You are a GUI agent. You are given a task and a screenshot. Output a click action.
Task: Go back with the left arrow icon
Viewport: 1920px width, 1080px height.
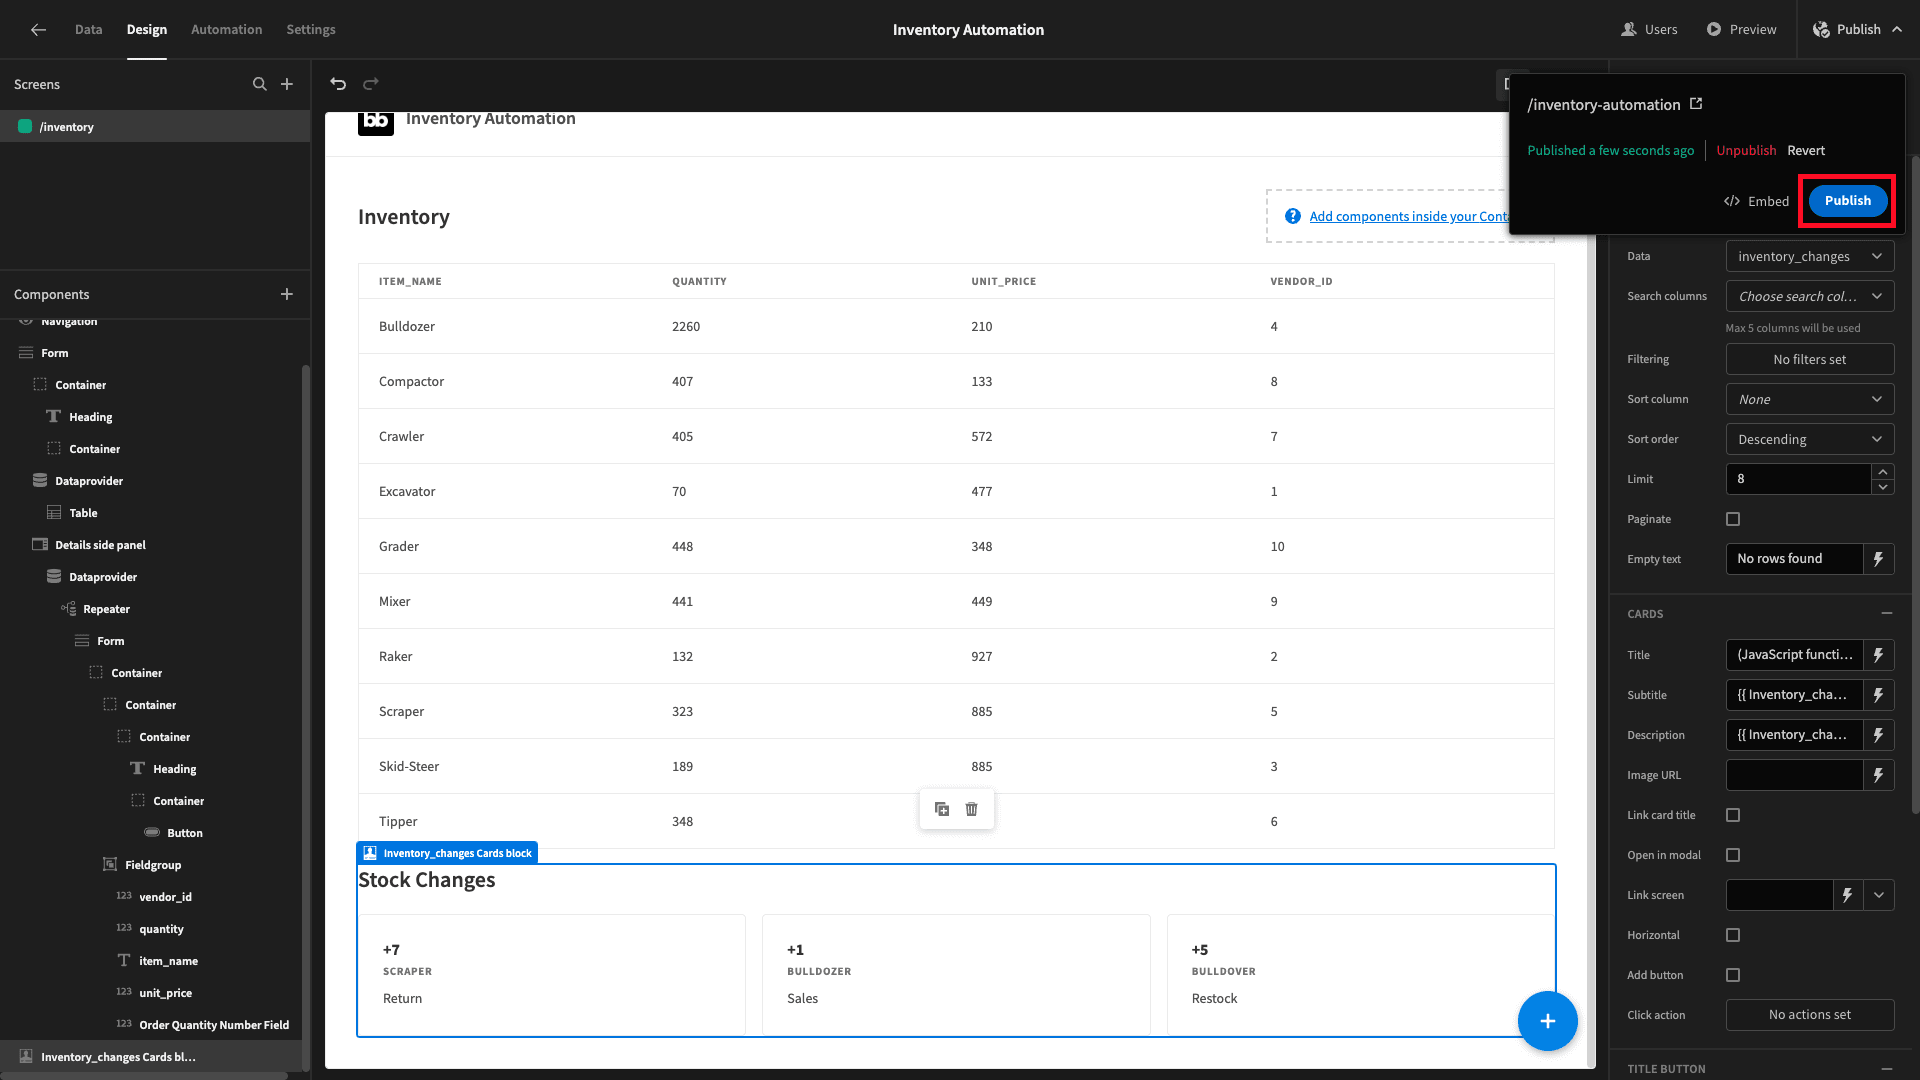pos(38,30)
